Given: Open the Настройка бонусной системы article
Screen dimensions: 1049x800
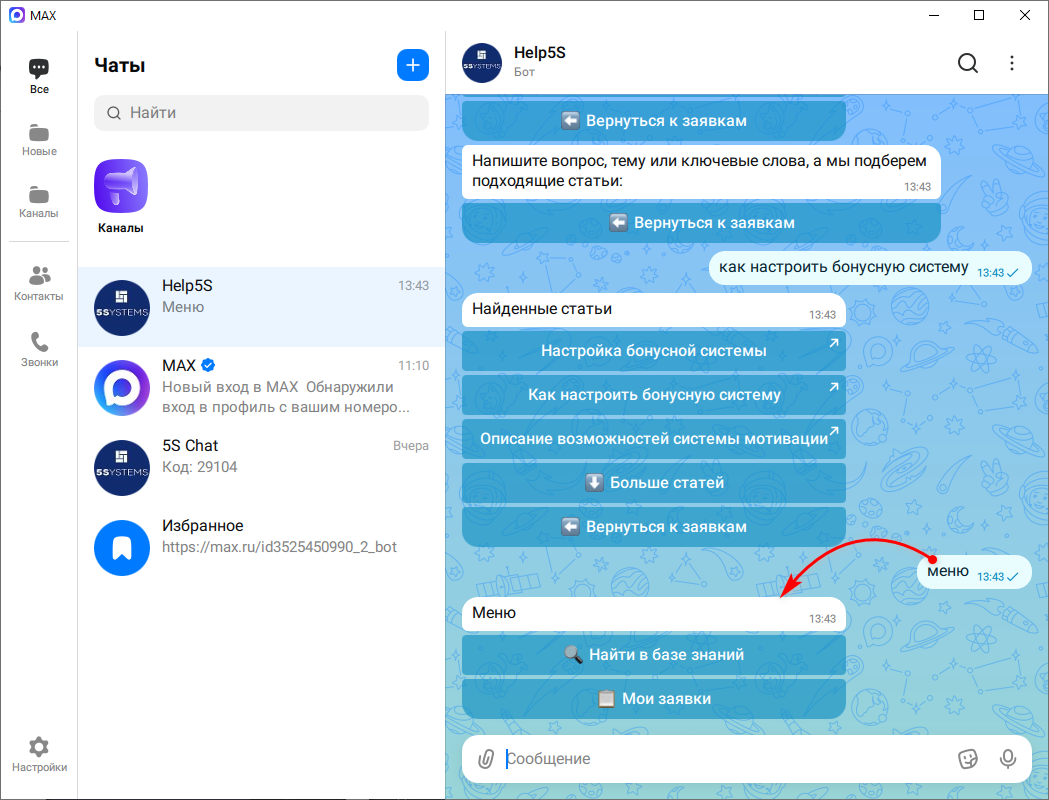Looking at the screenshot, I should click(x=654, y=351).
